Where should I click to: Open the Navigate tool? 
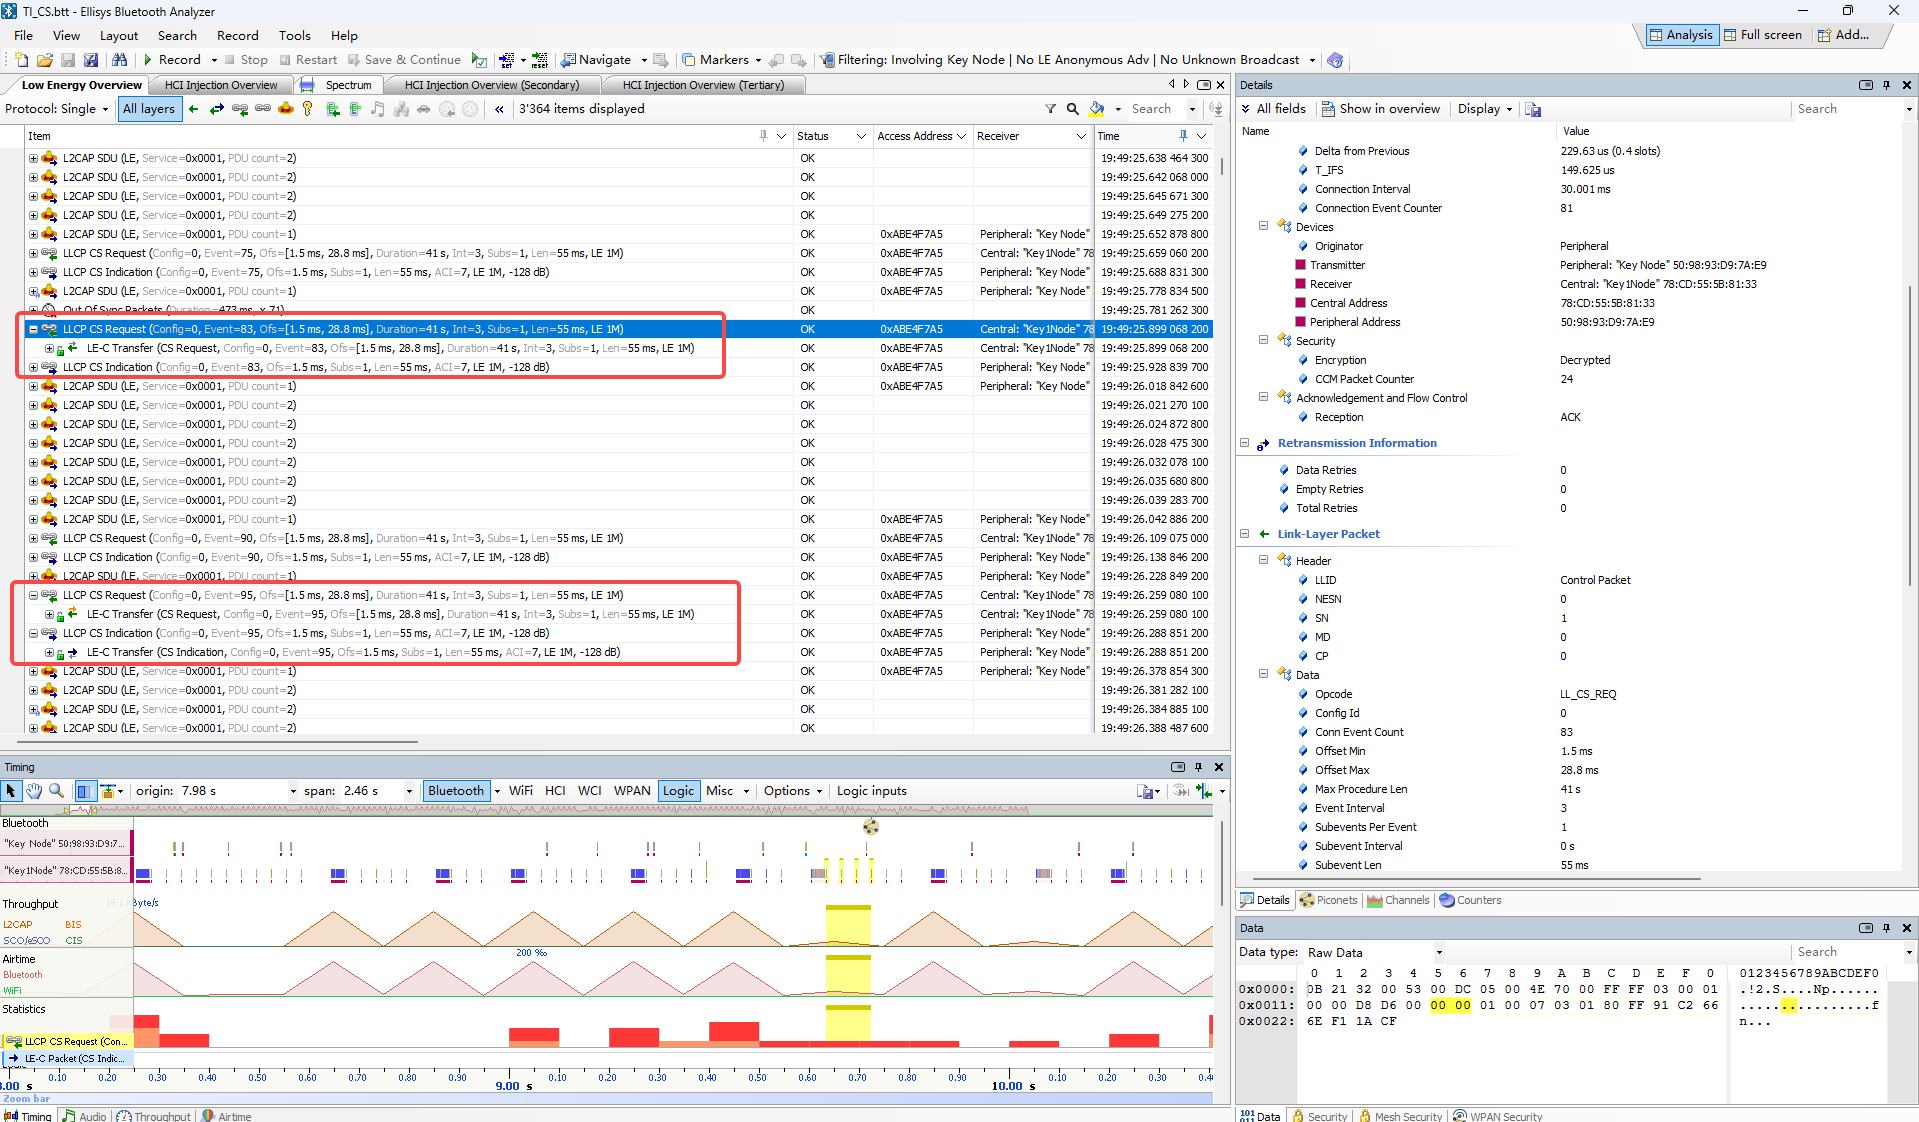(605, 59)
